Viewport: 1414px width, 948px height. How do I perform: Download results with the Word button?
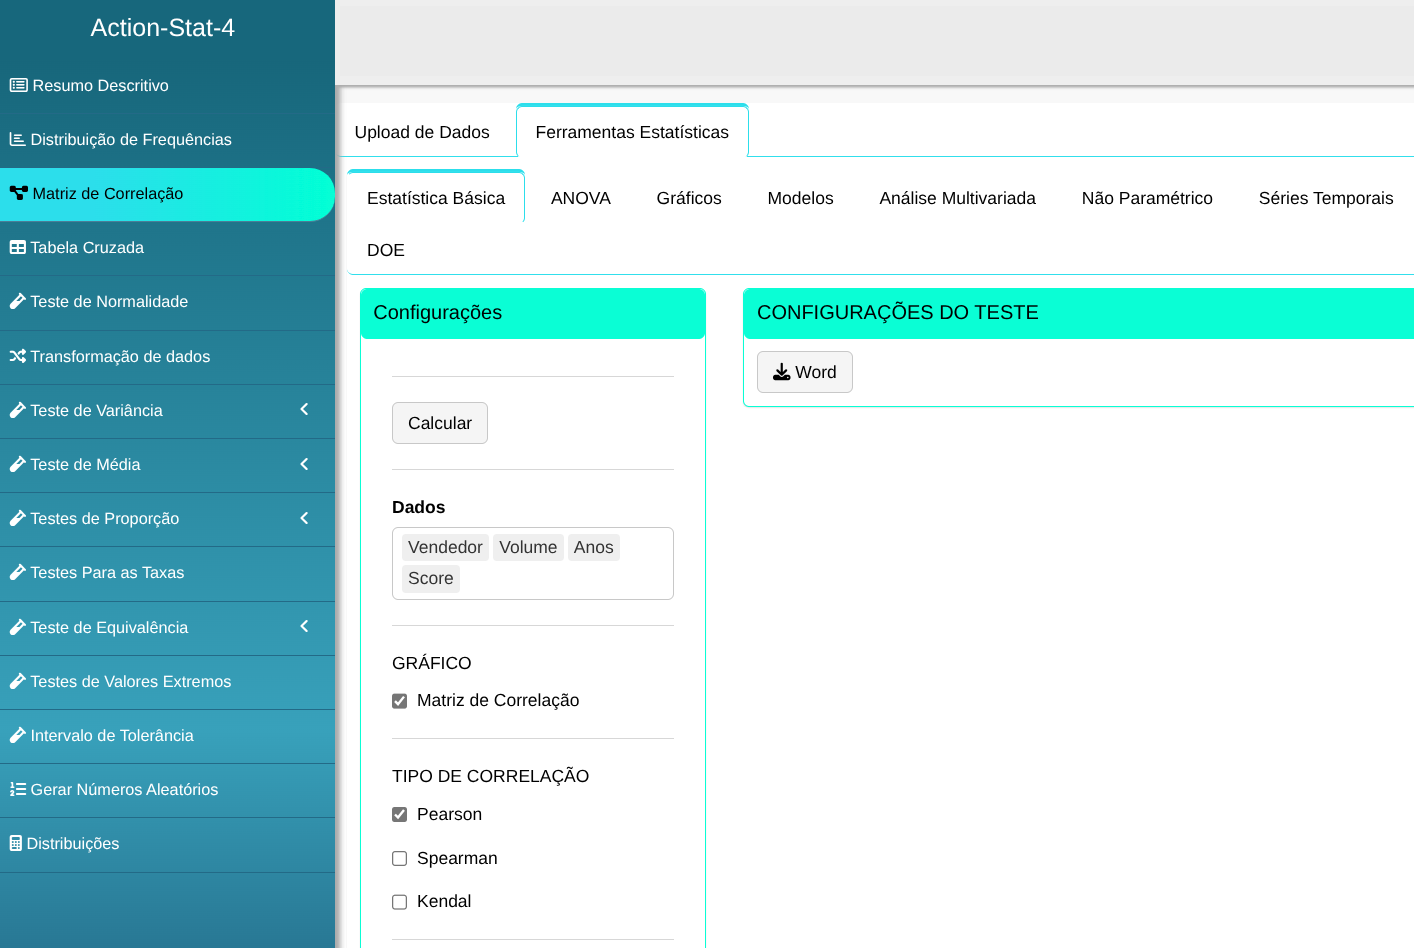point(804,372)
